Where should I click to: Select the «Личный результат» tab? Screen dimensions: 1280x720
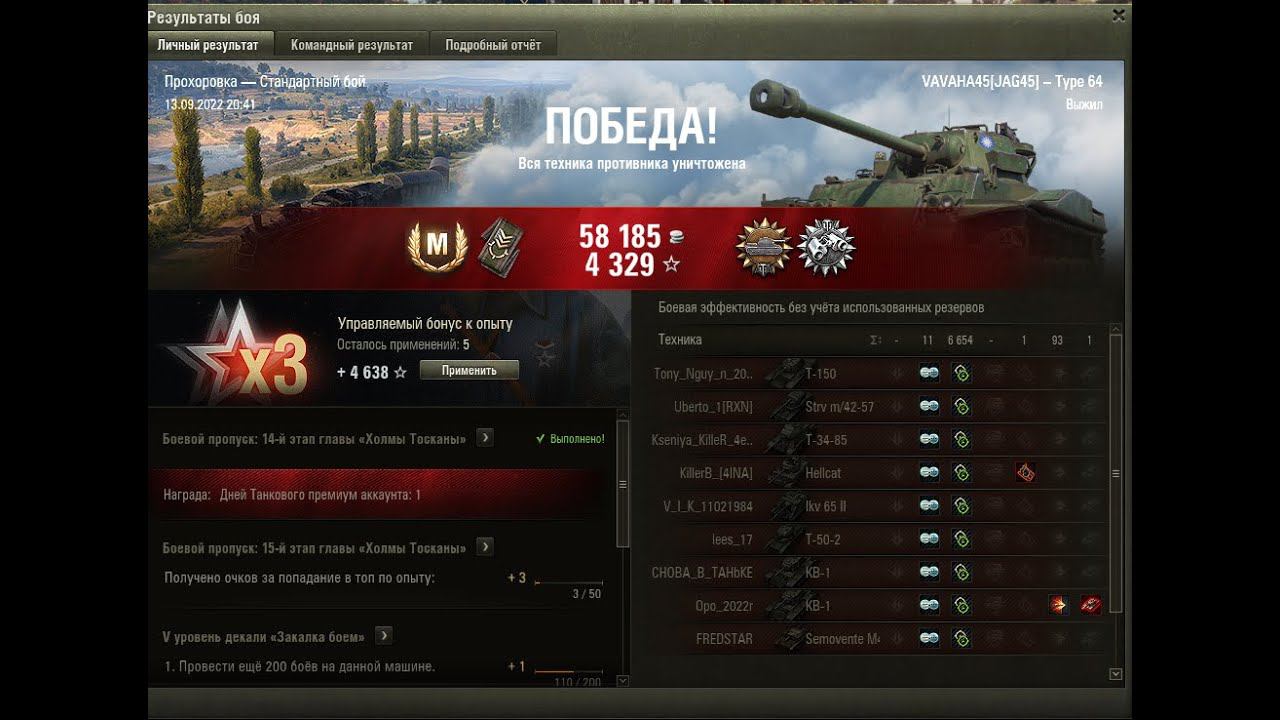coord(208,45)
